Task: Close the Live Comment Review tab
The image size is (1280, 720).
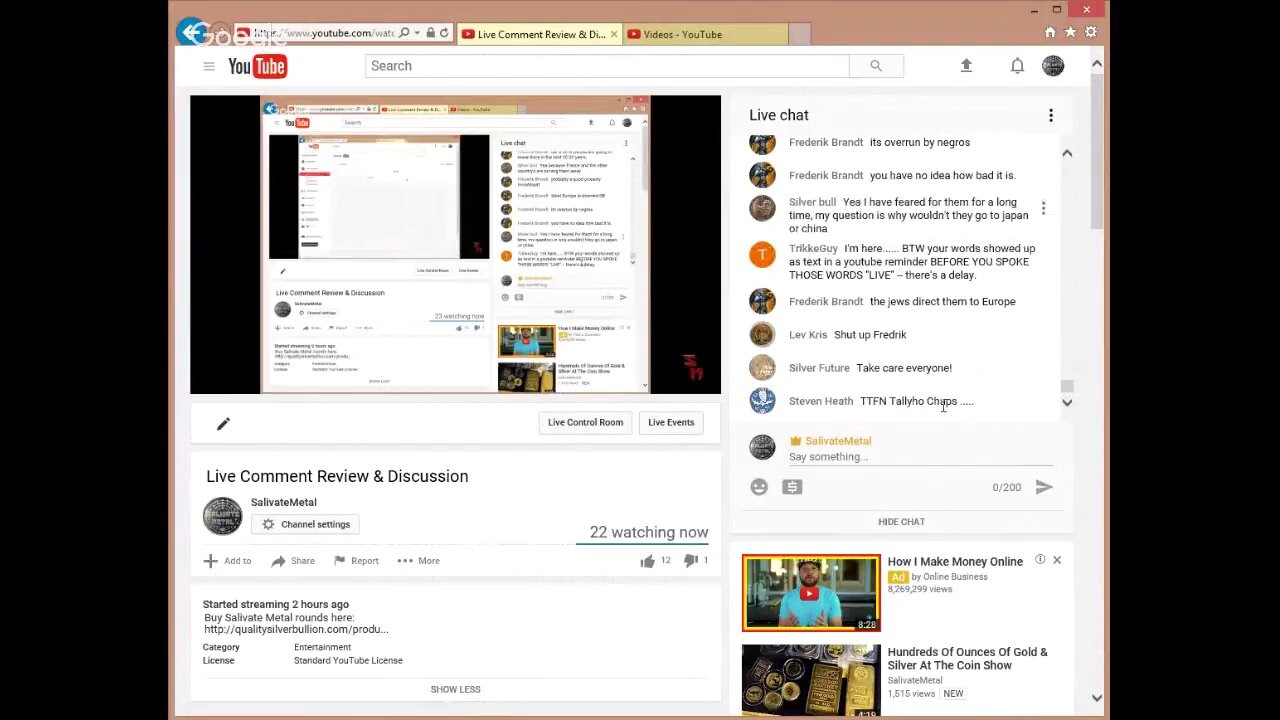Action: 615,34
